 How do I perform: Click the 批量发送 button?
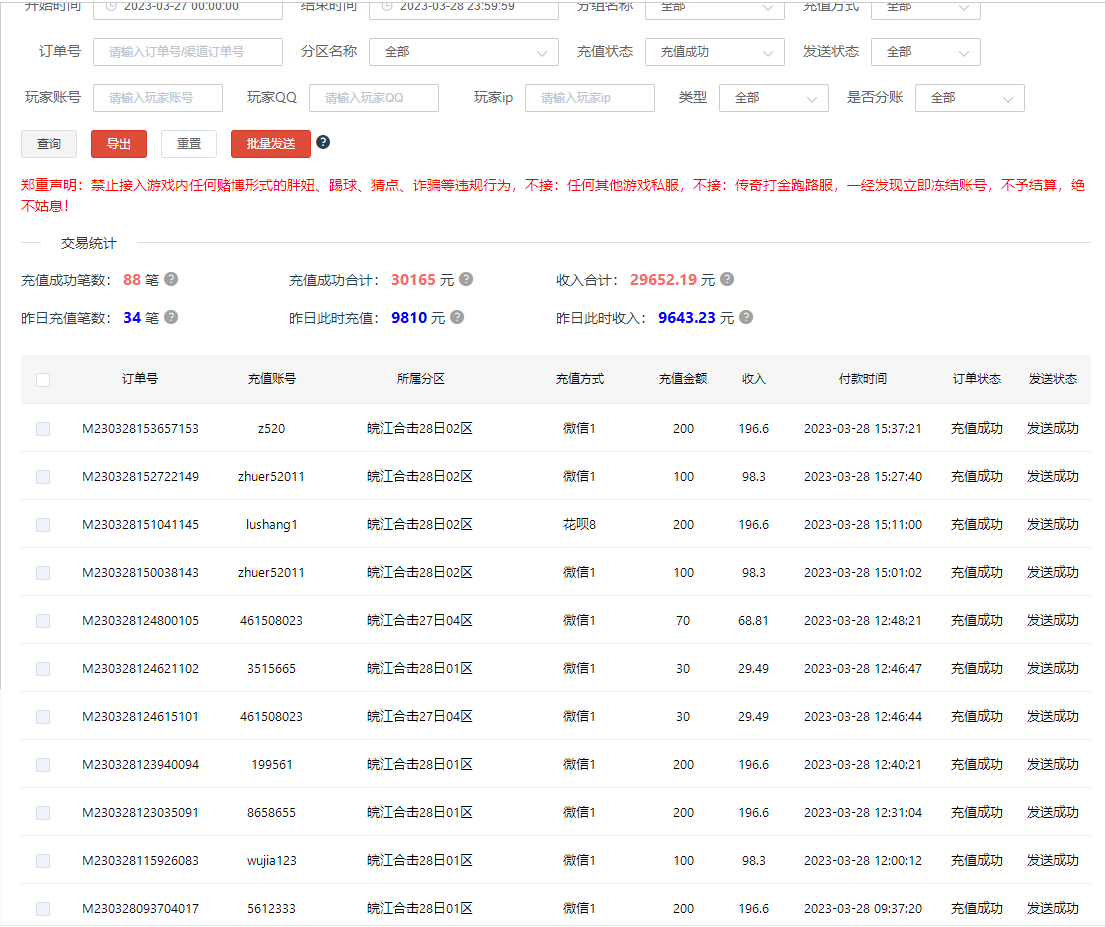click(270, 144)
